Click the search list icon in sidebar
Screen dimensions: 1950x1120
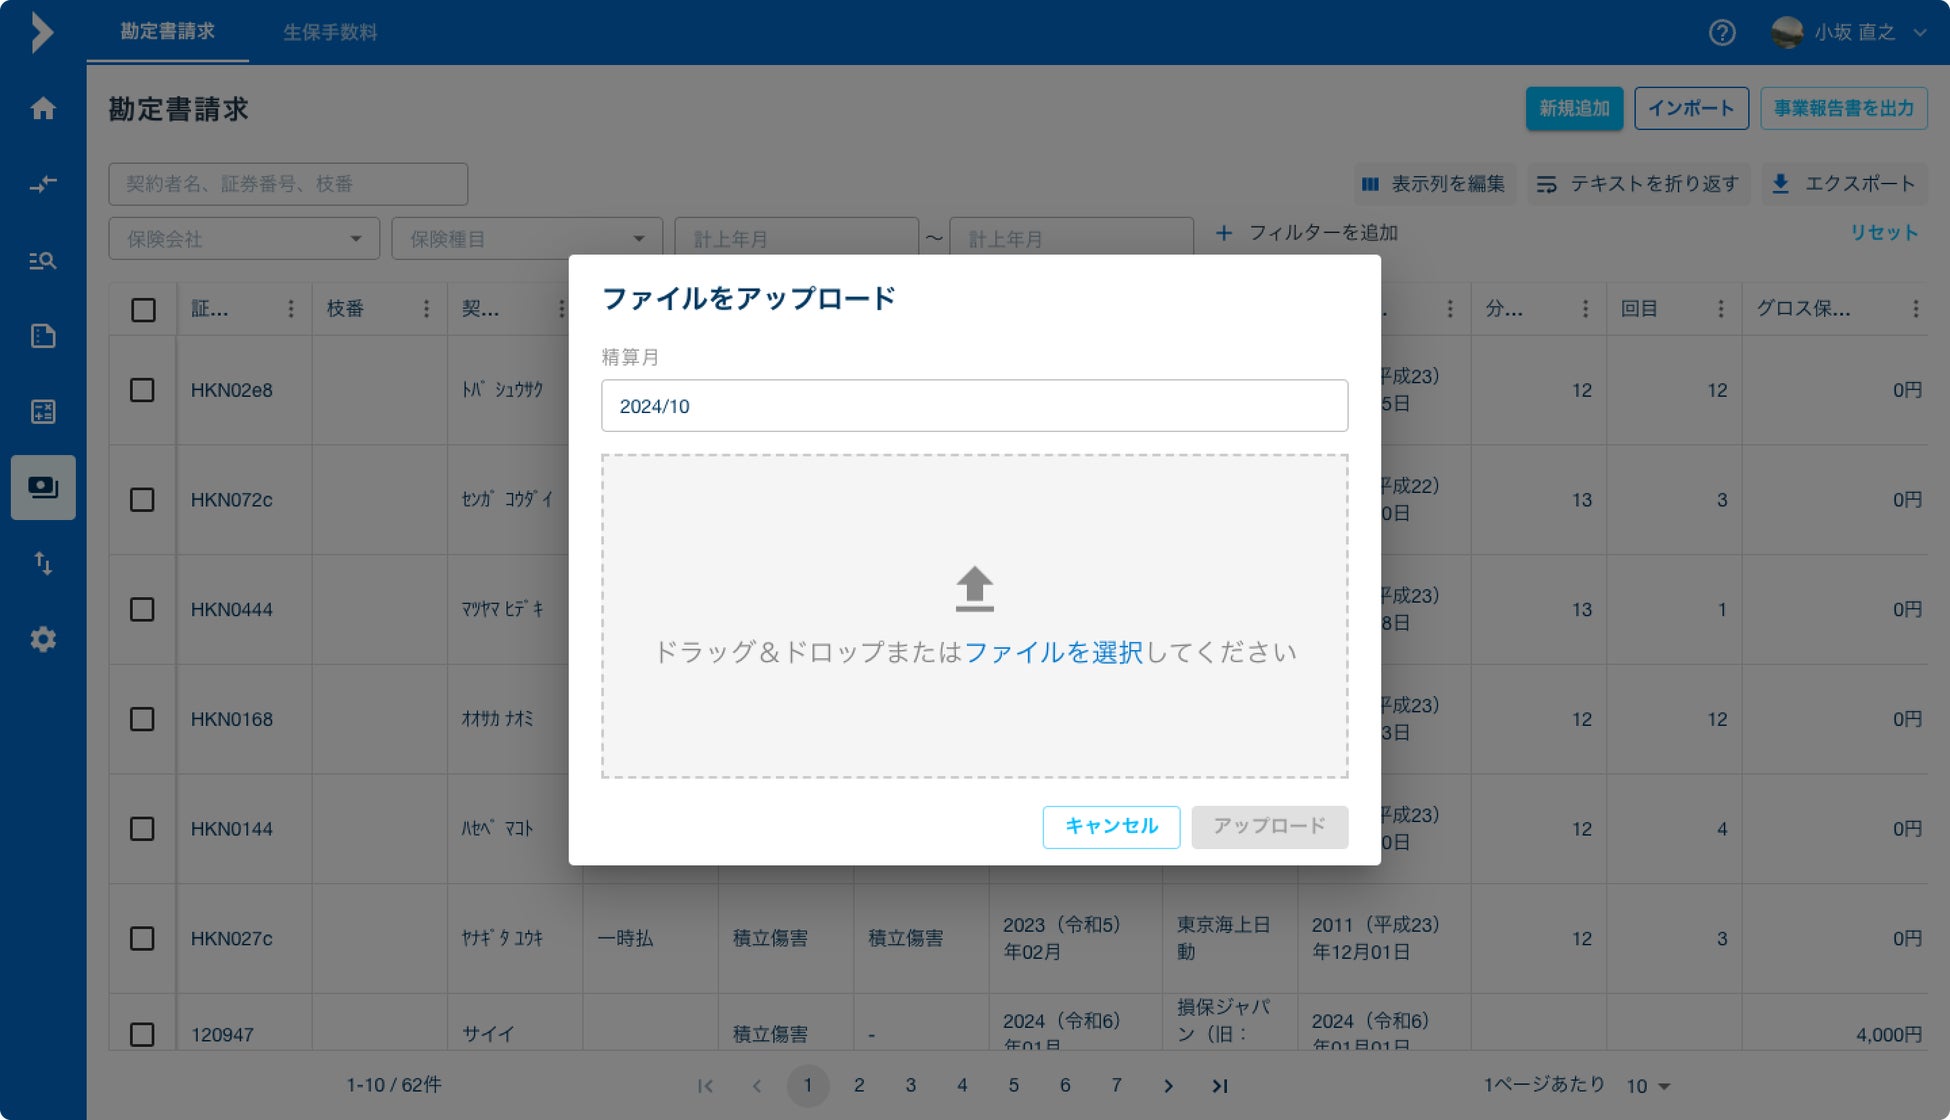point(43,261)
